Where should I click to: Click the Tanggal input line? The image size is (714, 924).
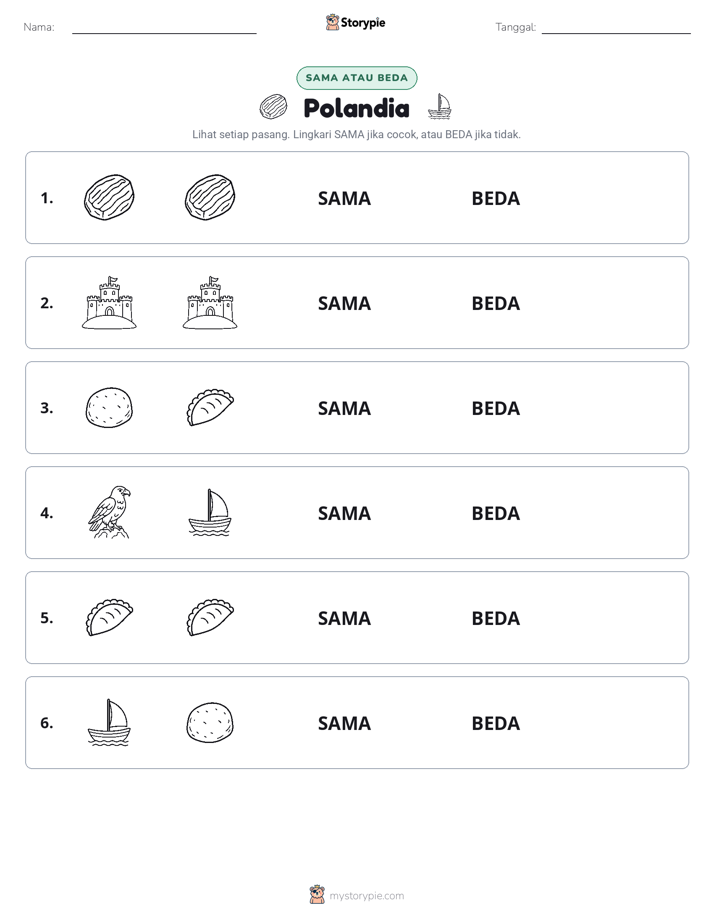616,28
